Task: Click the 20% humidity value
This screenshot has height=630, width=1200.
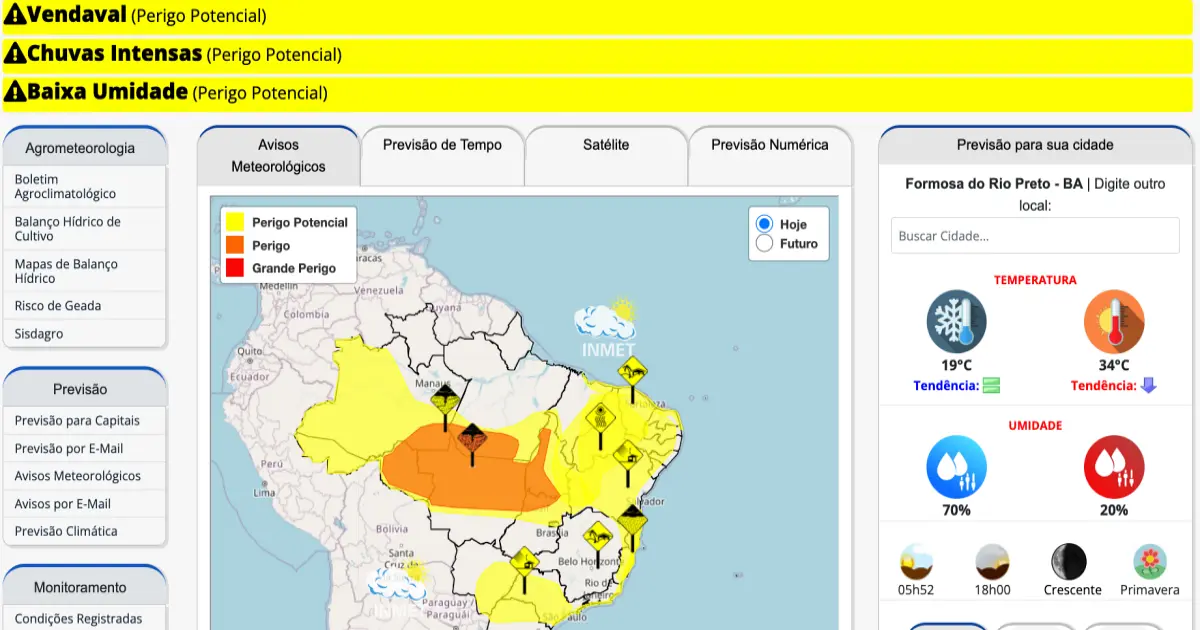Action: click(1114, 510)
